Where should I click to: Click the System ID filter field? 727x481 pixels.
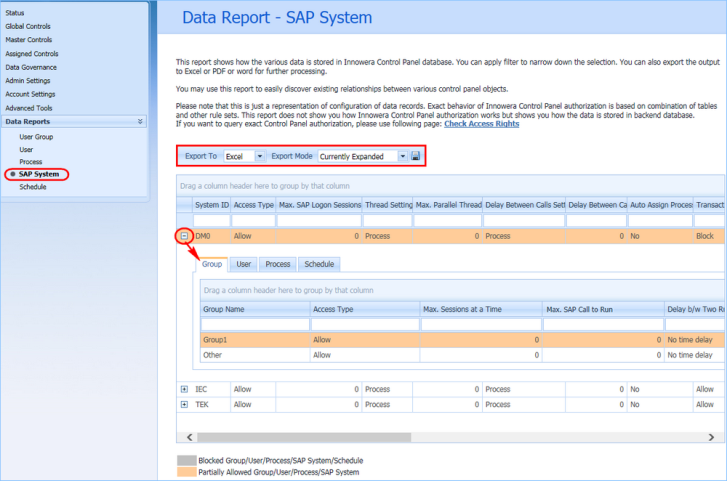pos(212,220)
